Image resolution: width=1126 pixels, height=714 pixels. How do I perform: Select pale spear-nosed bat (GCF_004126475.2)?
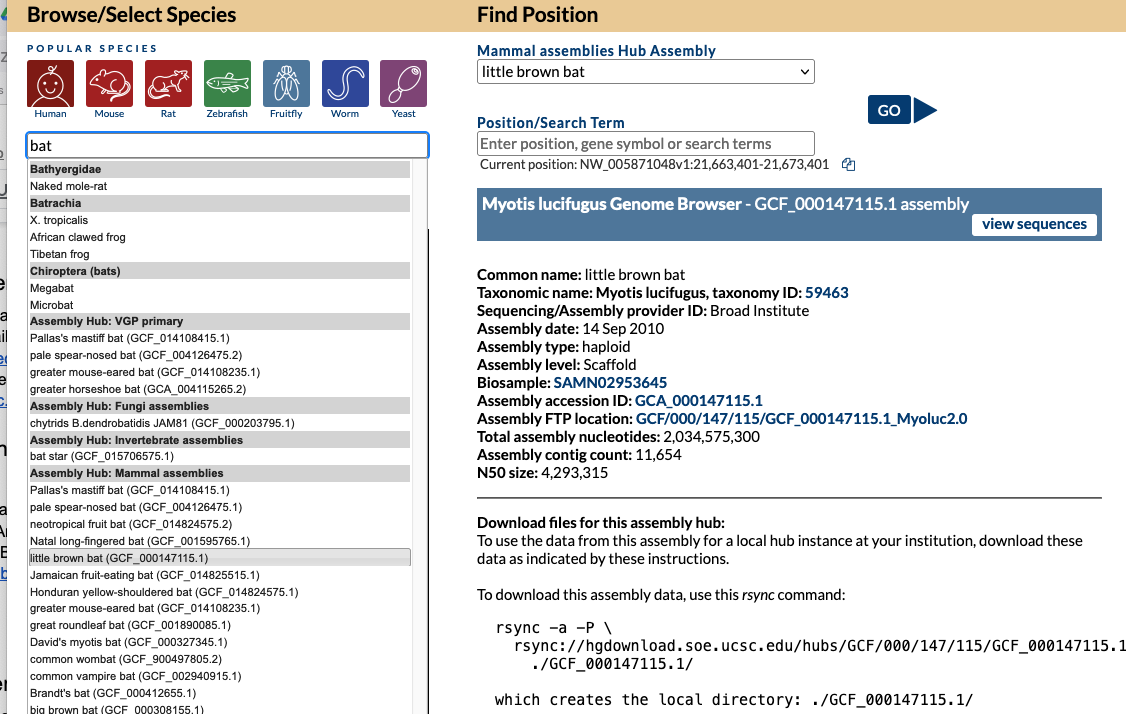(x=220, y=356)
